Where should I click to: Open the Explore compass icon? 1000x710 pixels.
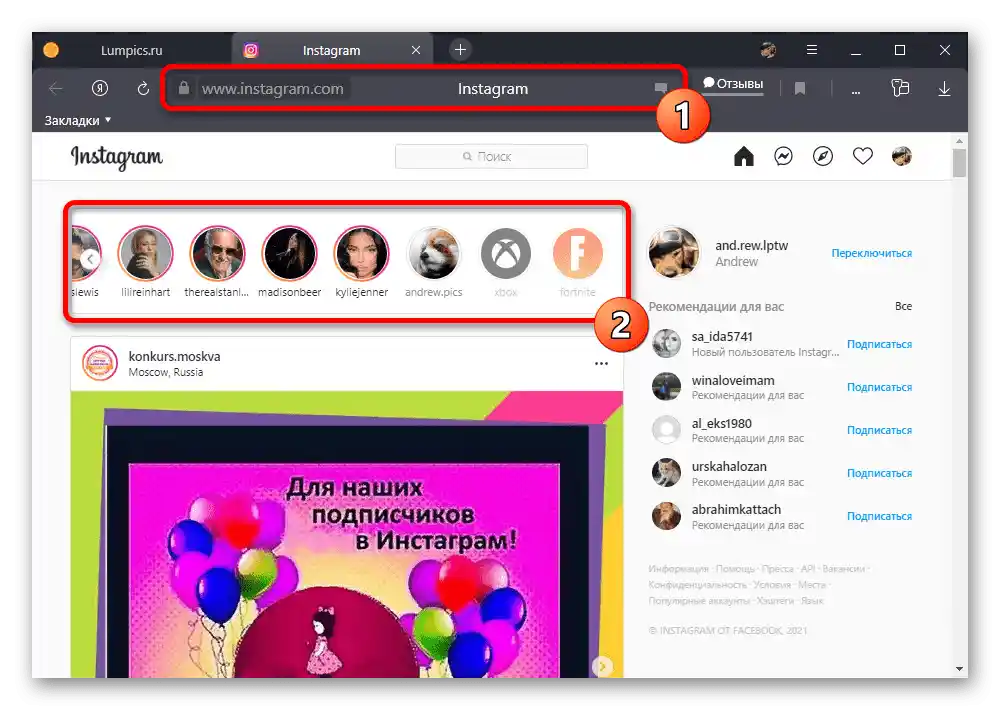tap(823, 156)
